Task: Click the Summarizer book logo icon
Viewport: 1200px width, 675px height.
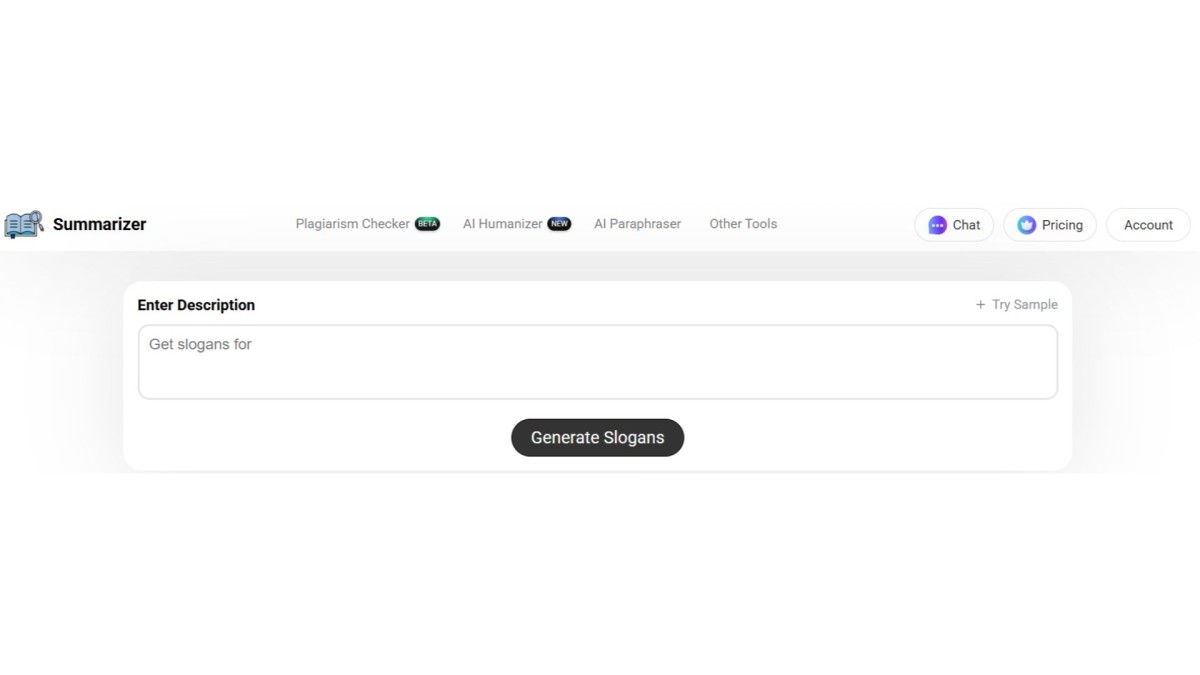Action: (x=24, y=224)
